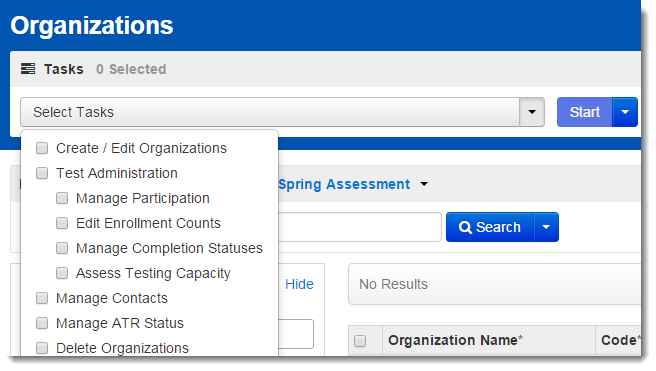Click the search text input field

click(x=360, y=227)
